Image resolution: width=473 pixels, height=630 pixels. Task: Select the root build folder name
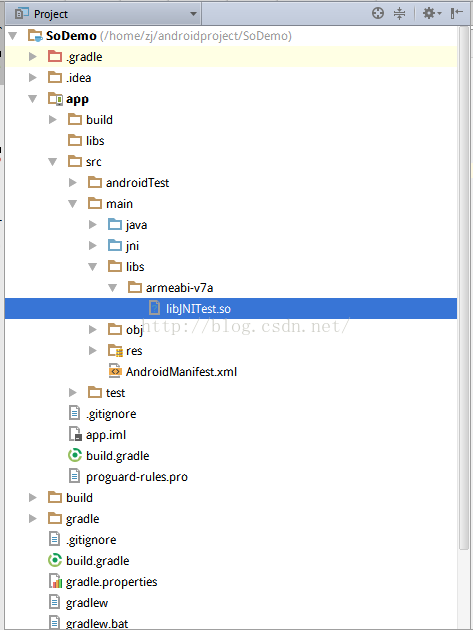(79, 498)
